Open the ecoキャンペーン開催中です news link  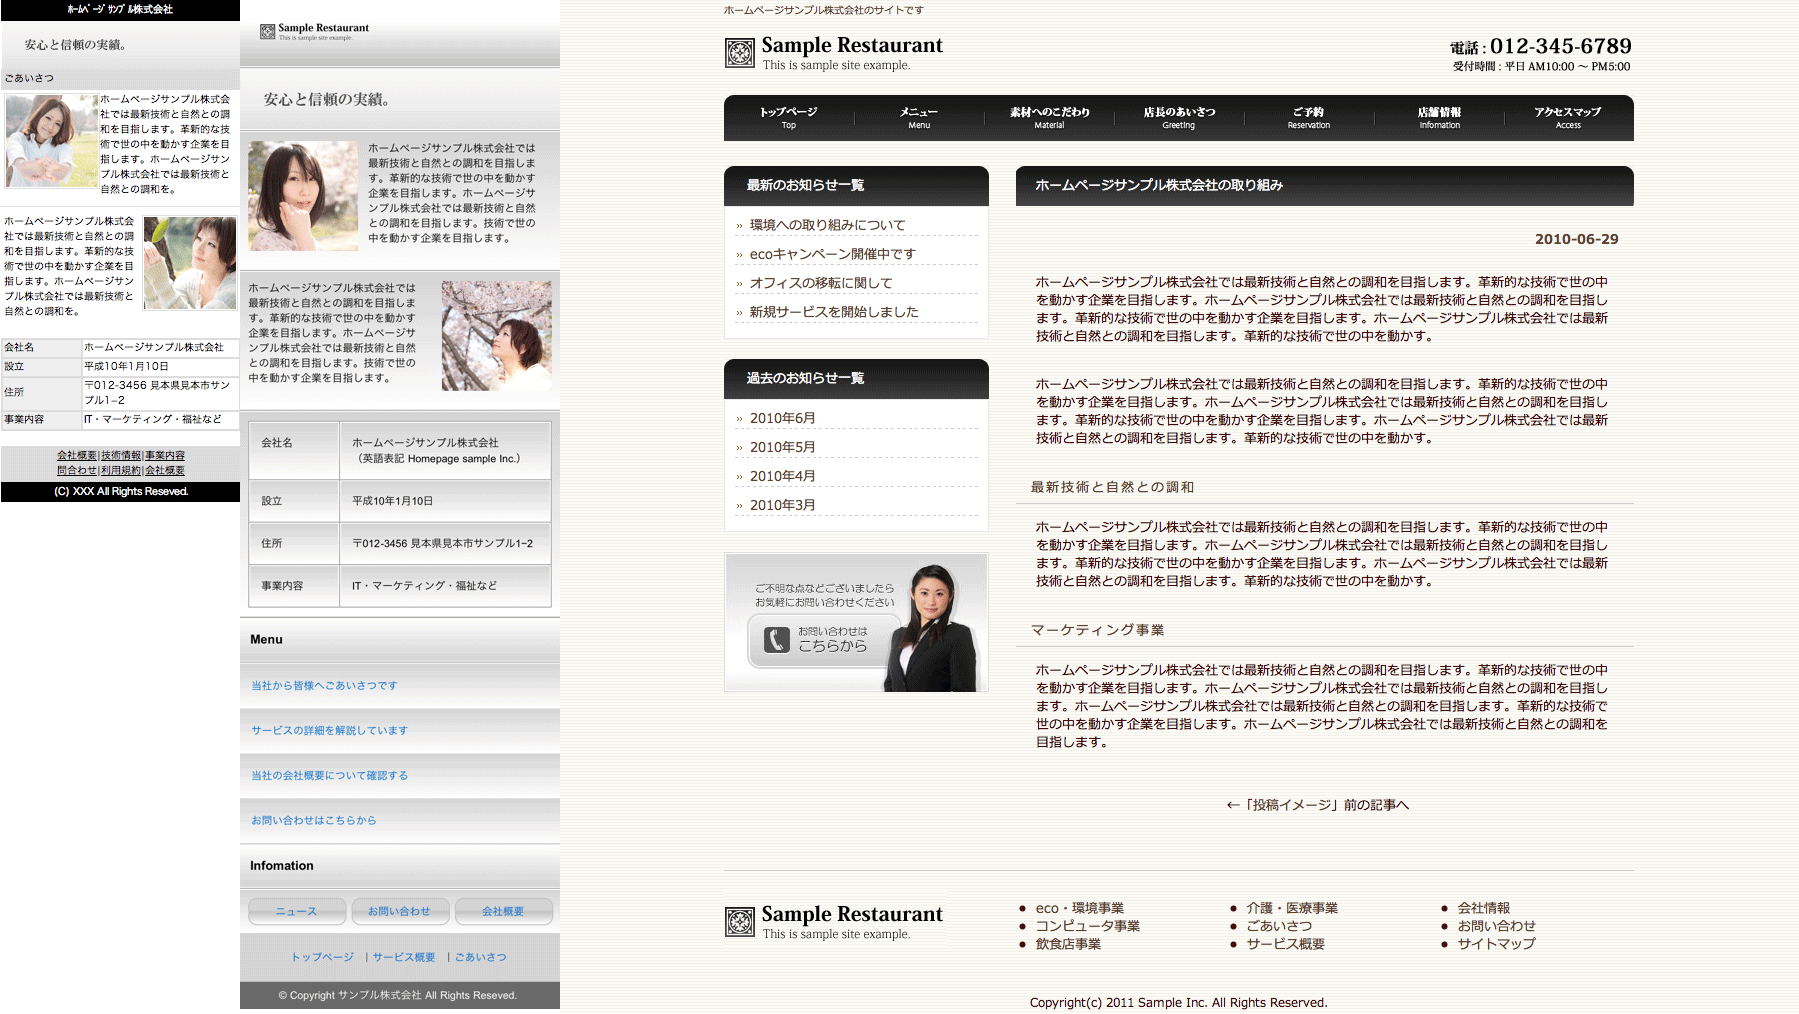(x=832, y=254)
